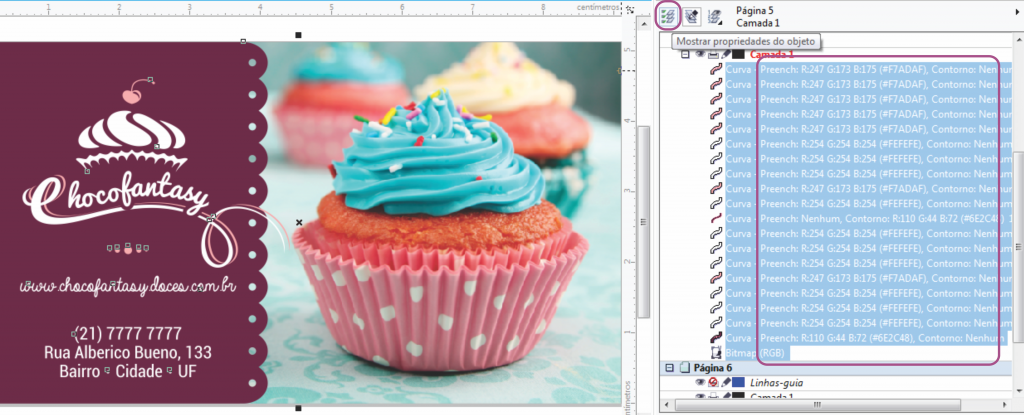Select the Linhas-guia layer name
The height and width of the screenshot is (415, 1024).
click(x=776, y=382)
